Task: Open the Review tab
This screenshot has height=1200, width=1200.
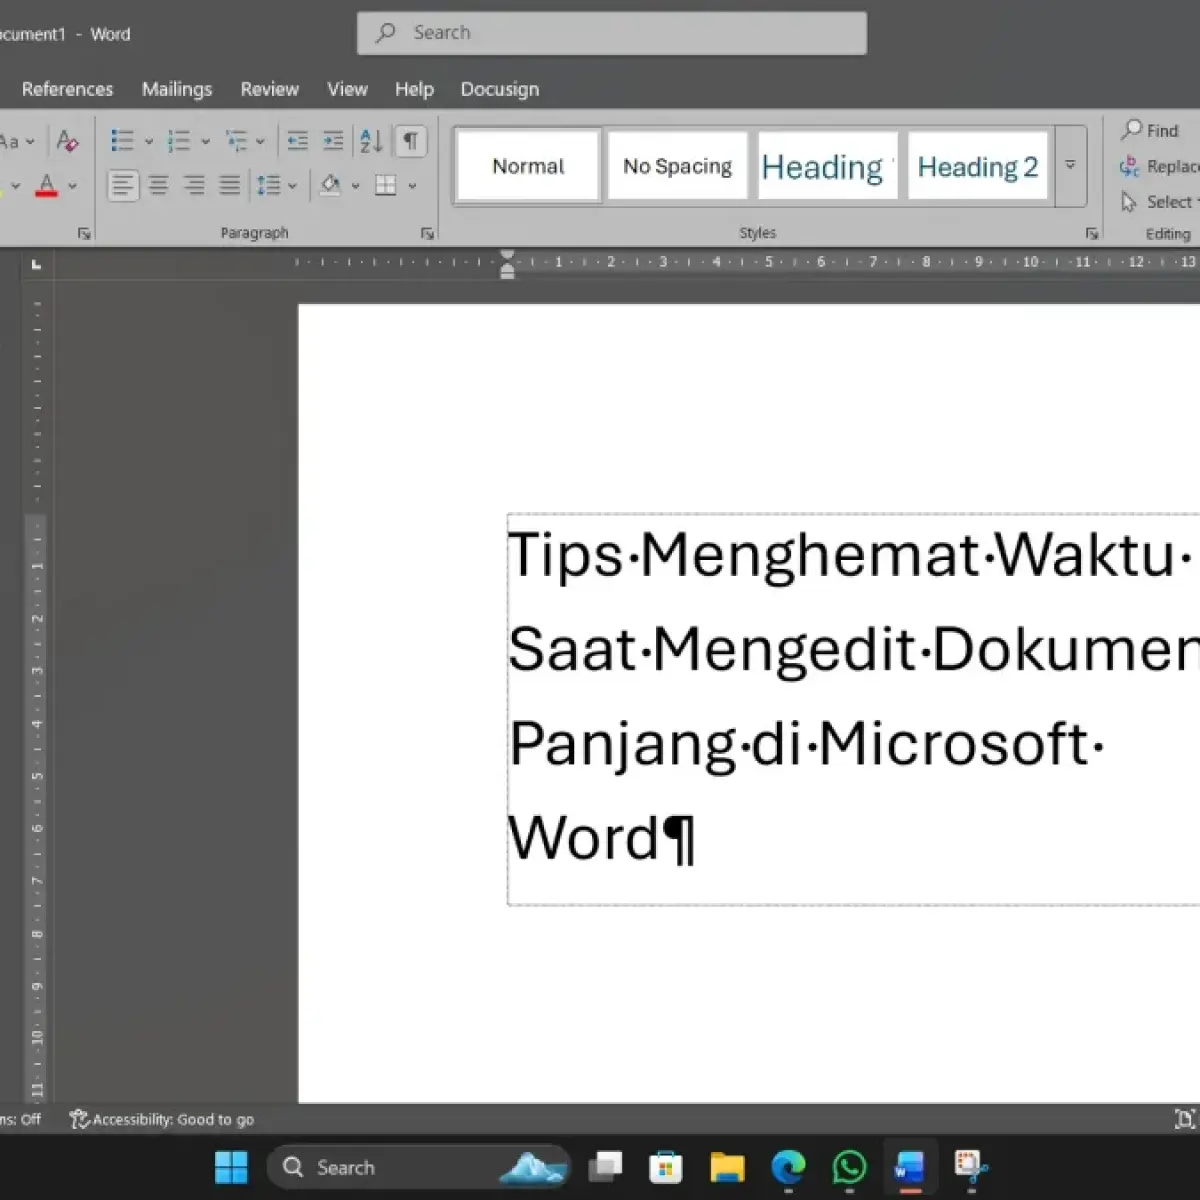Action: tap(269, 89)
